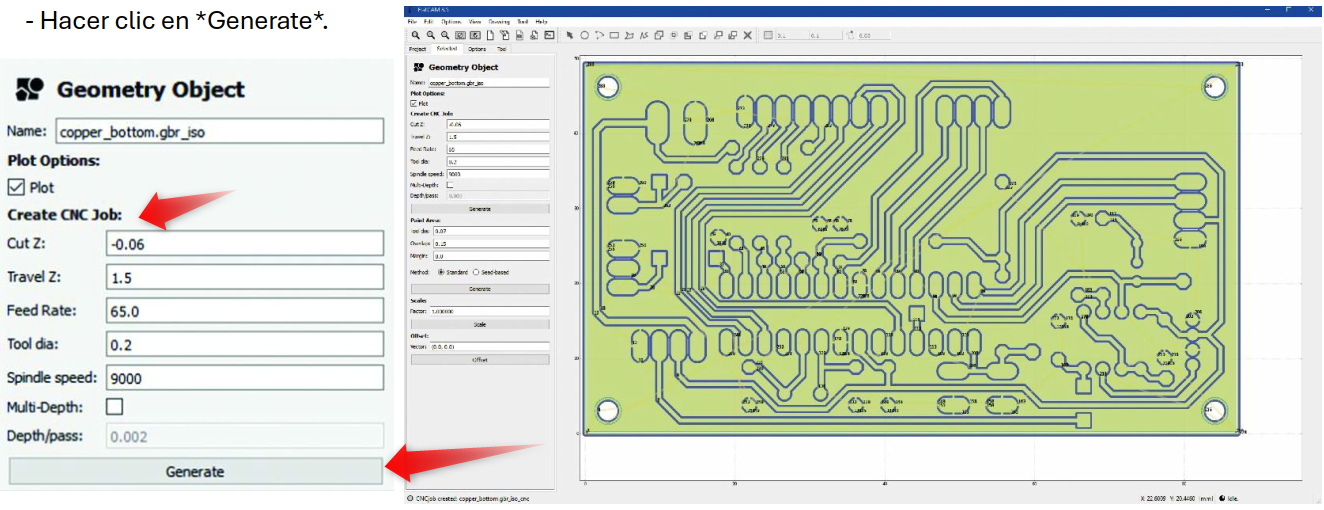Click the Polygon Union icon
This screenshot has height=510, width=1324.
click(659, 35)
